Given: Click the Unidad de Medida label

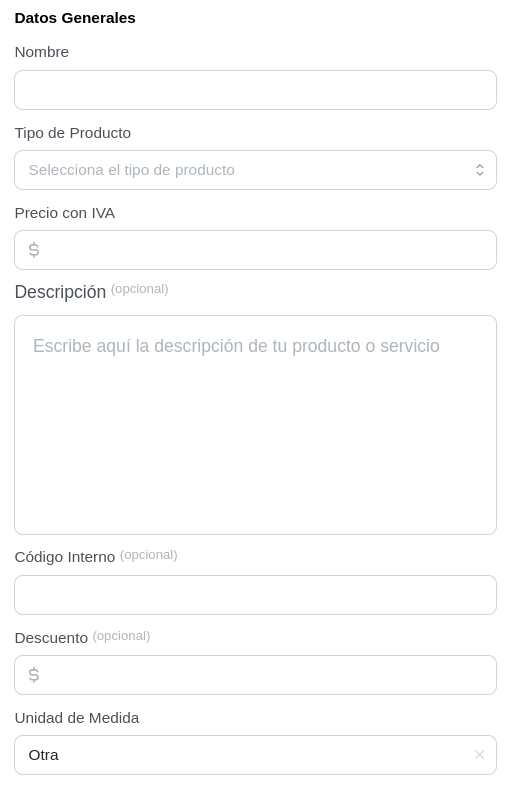Looking at the screenshot, I should pyautogui.click(x=77, y=718).
